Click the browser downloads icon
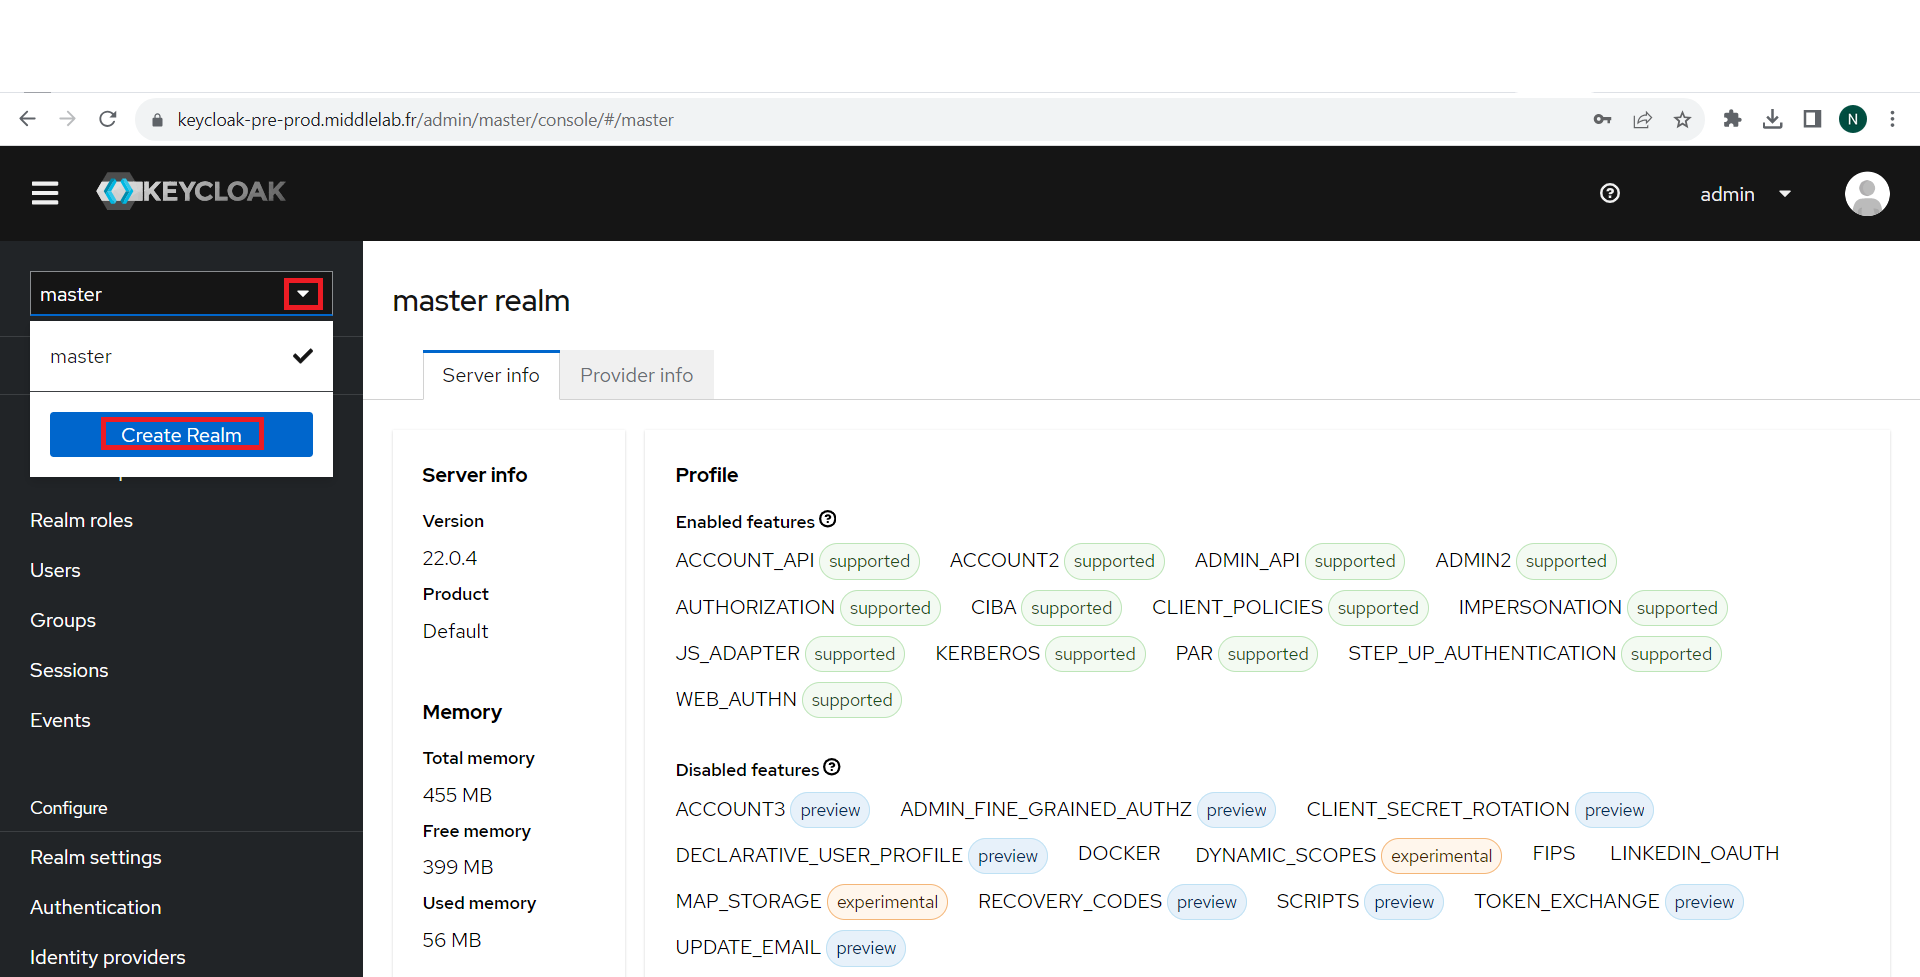Image resolution: width=1920 pixels, height=977 pixels. 1773,119
